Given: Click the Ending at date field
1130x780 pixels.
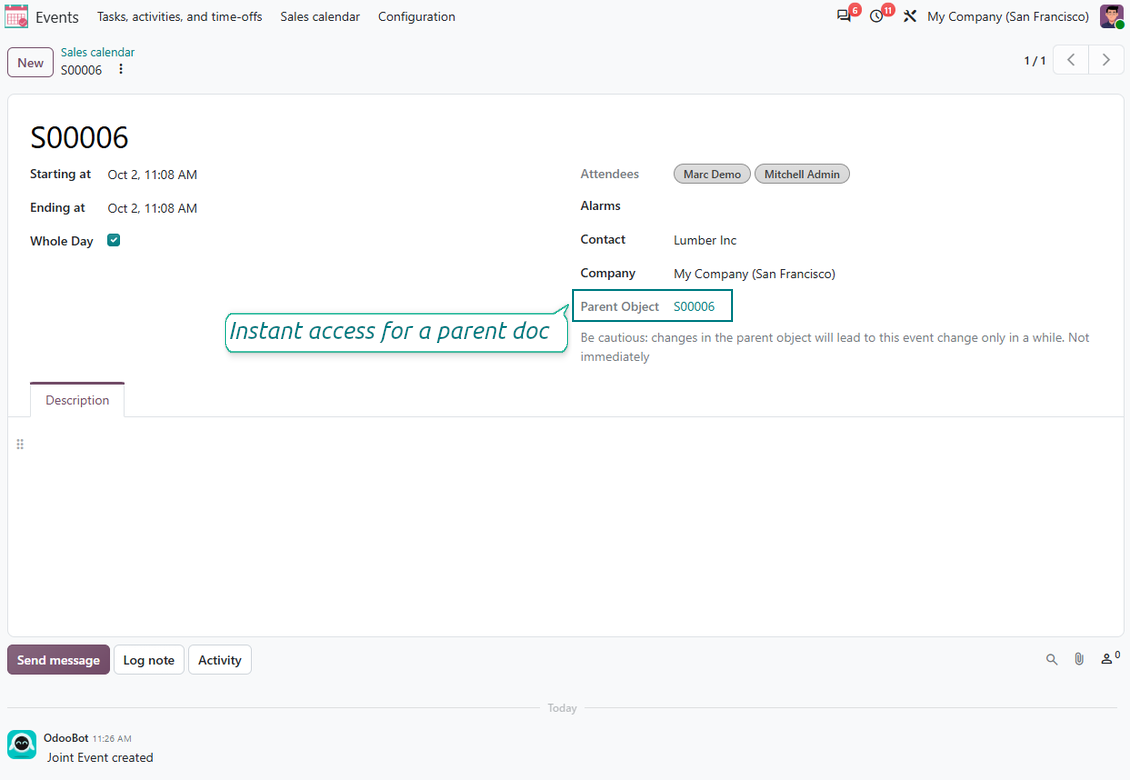Looking at the screenshot, I should tap(152, 208).
